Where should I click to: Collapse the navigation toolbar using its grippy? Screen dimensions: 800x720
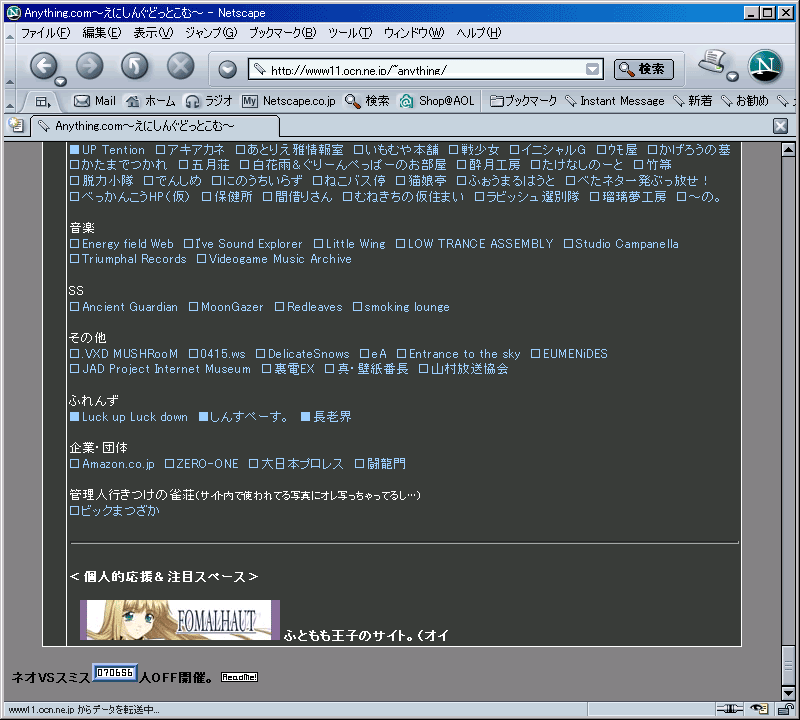pyautogui.click(x=10, y=67)
